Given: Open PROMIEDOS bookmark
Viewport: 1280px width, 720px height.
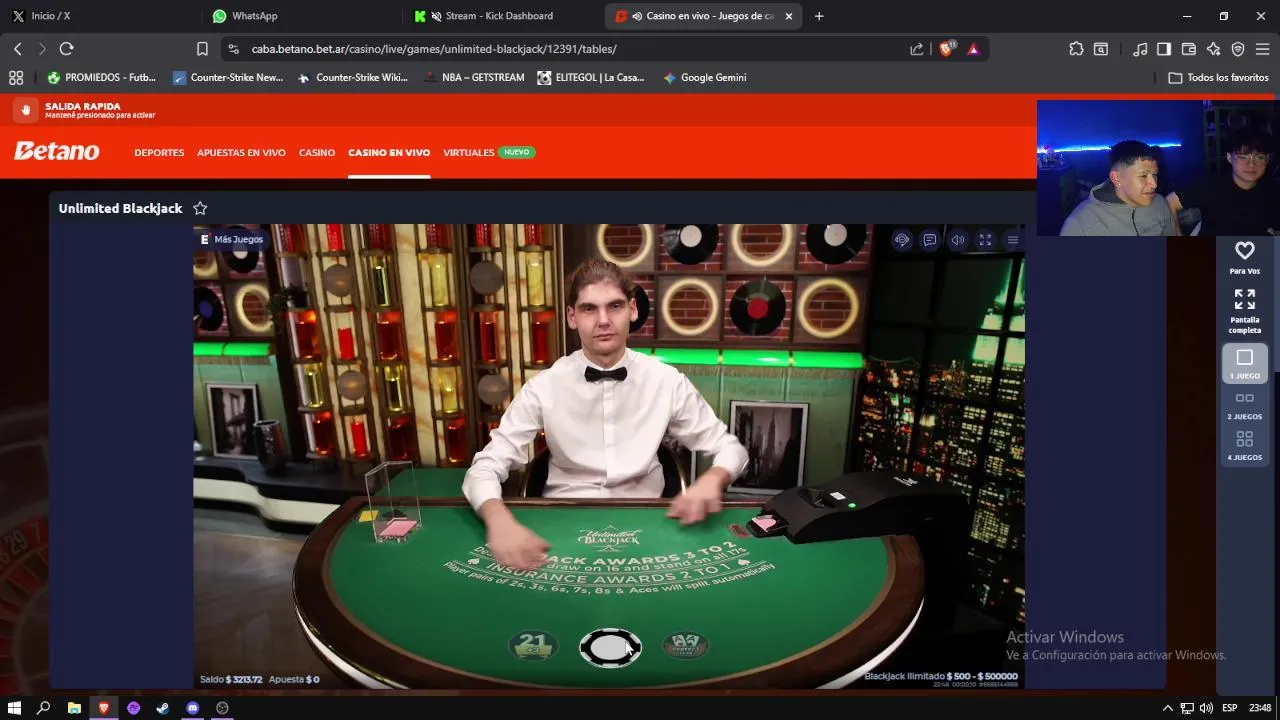Looking at the screenshot, I should [102, 77].
